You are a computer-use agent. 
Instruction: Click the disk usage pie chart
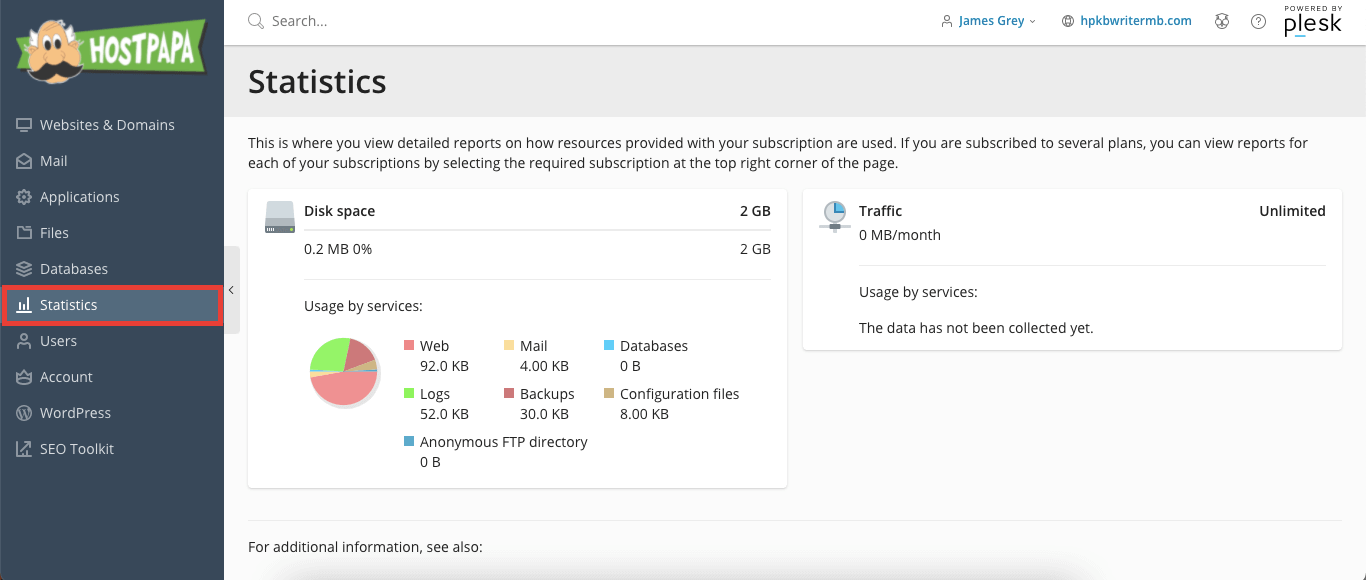(344, 371)
